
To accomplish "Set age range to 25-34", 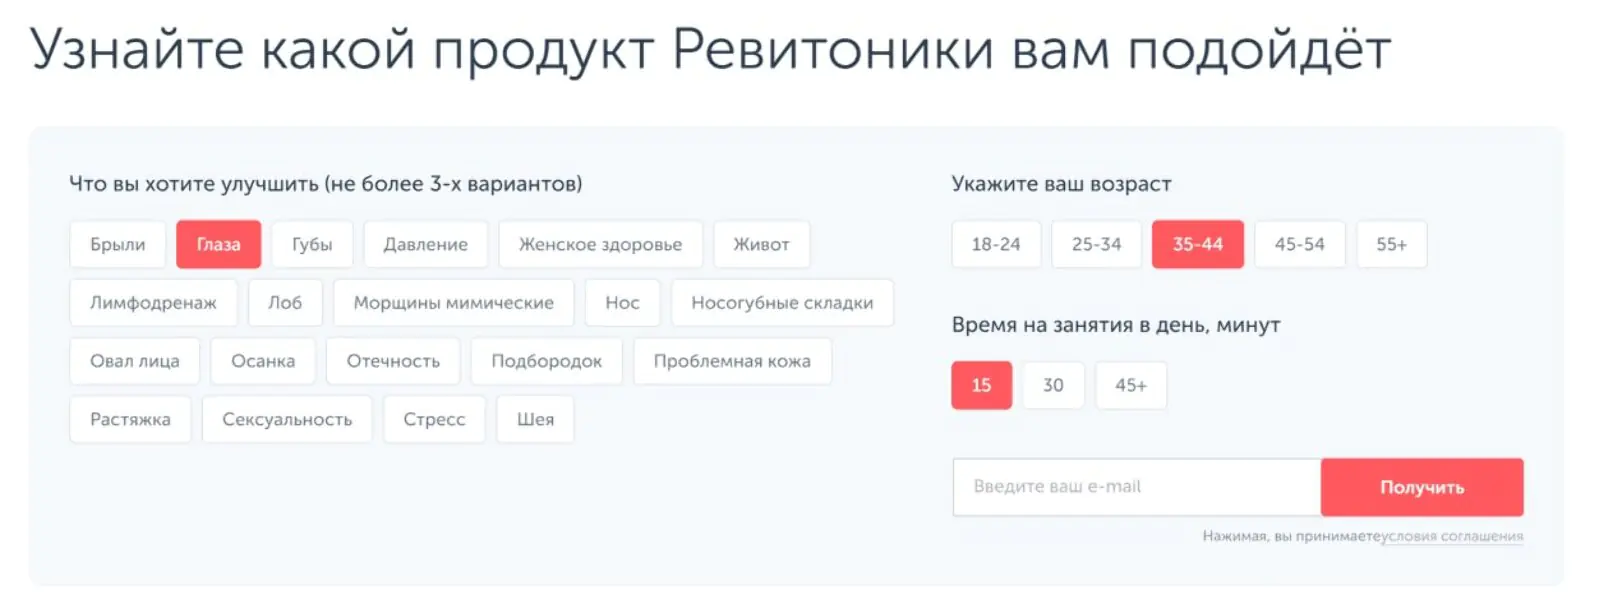I will tap(1096, 244).
